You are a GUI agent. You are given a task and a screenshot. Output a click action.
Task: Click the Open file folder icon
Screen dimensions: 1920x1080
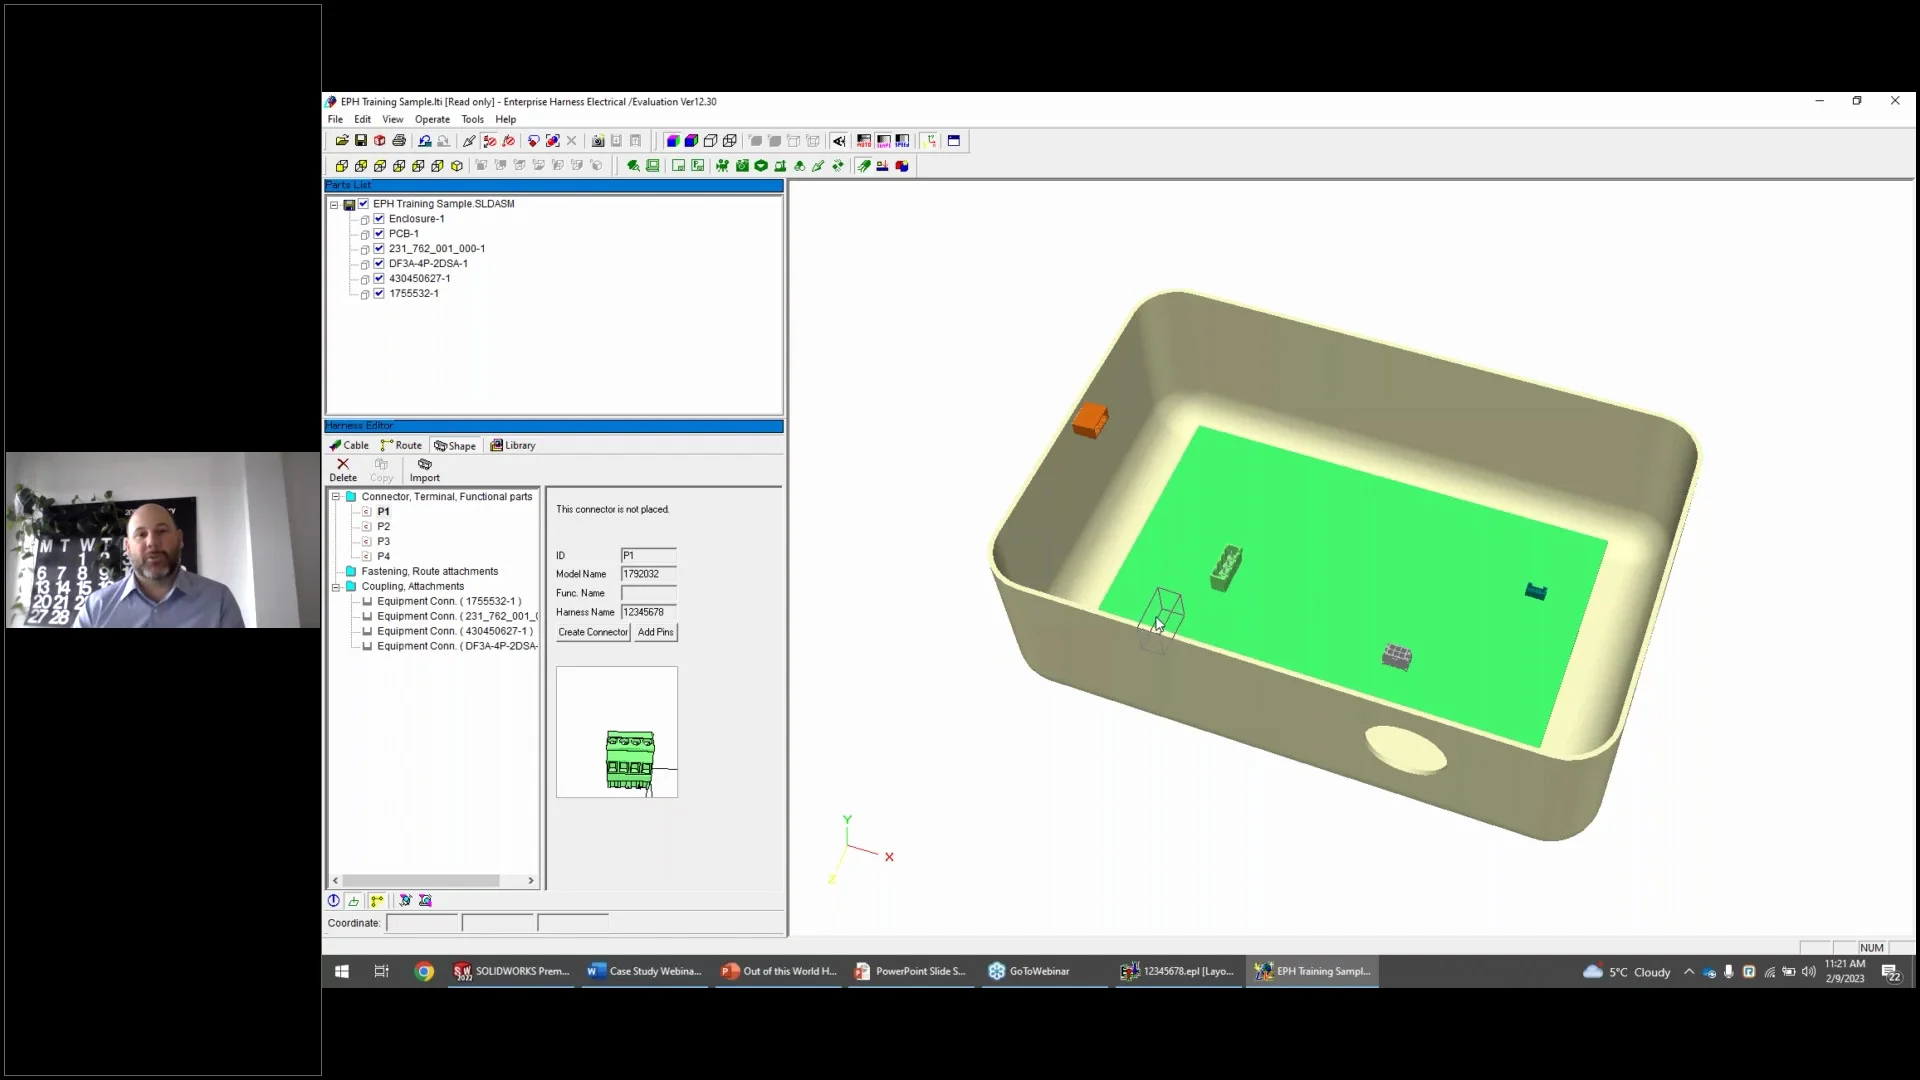pyautogui.click(x=342, y=141)
